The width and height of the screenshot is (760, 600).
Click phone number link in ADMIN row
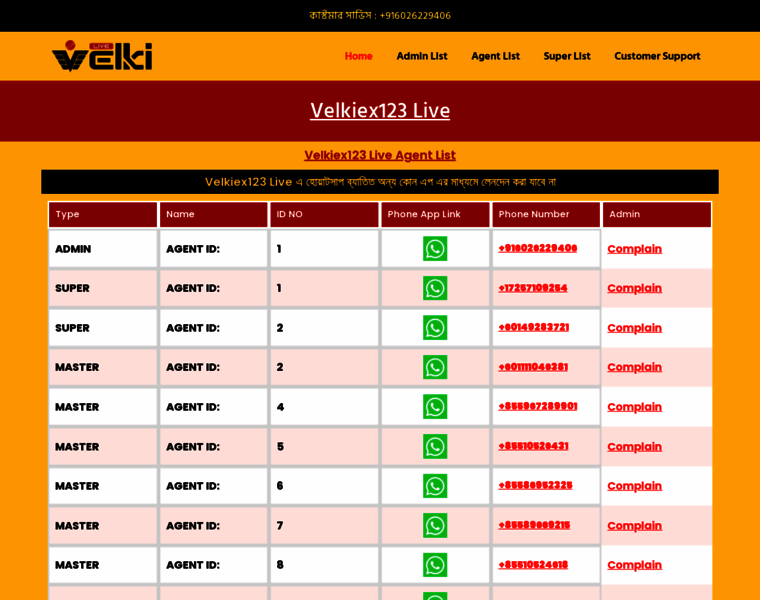538,248
